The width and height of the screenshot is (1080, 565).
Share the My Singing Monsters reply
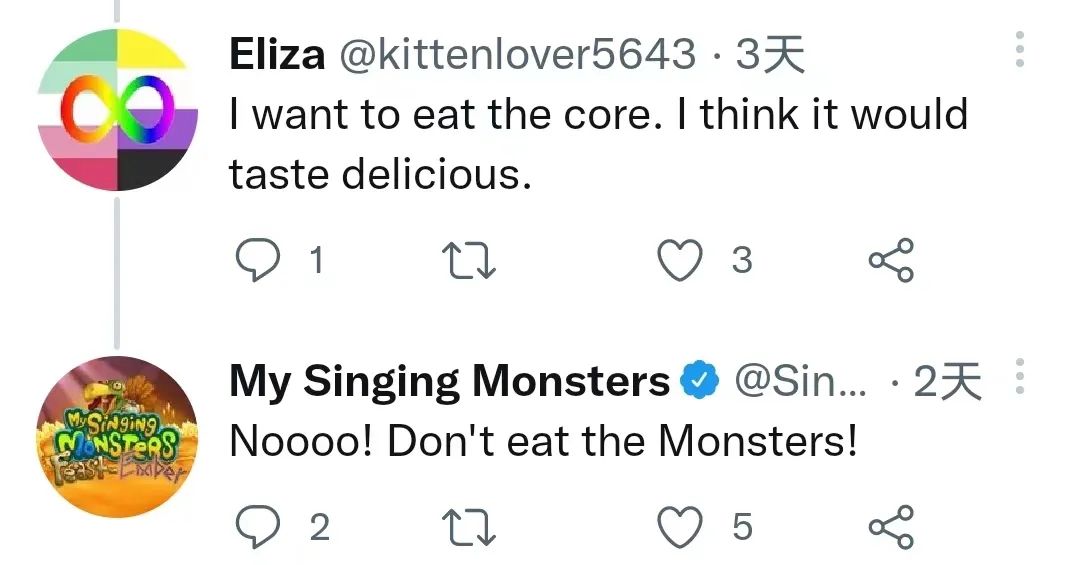890,527
